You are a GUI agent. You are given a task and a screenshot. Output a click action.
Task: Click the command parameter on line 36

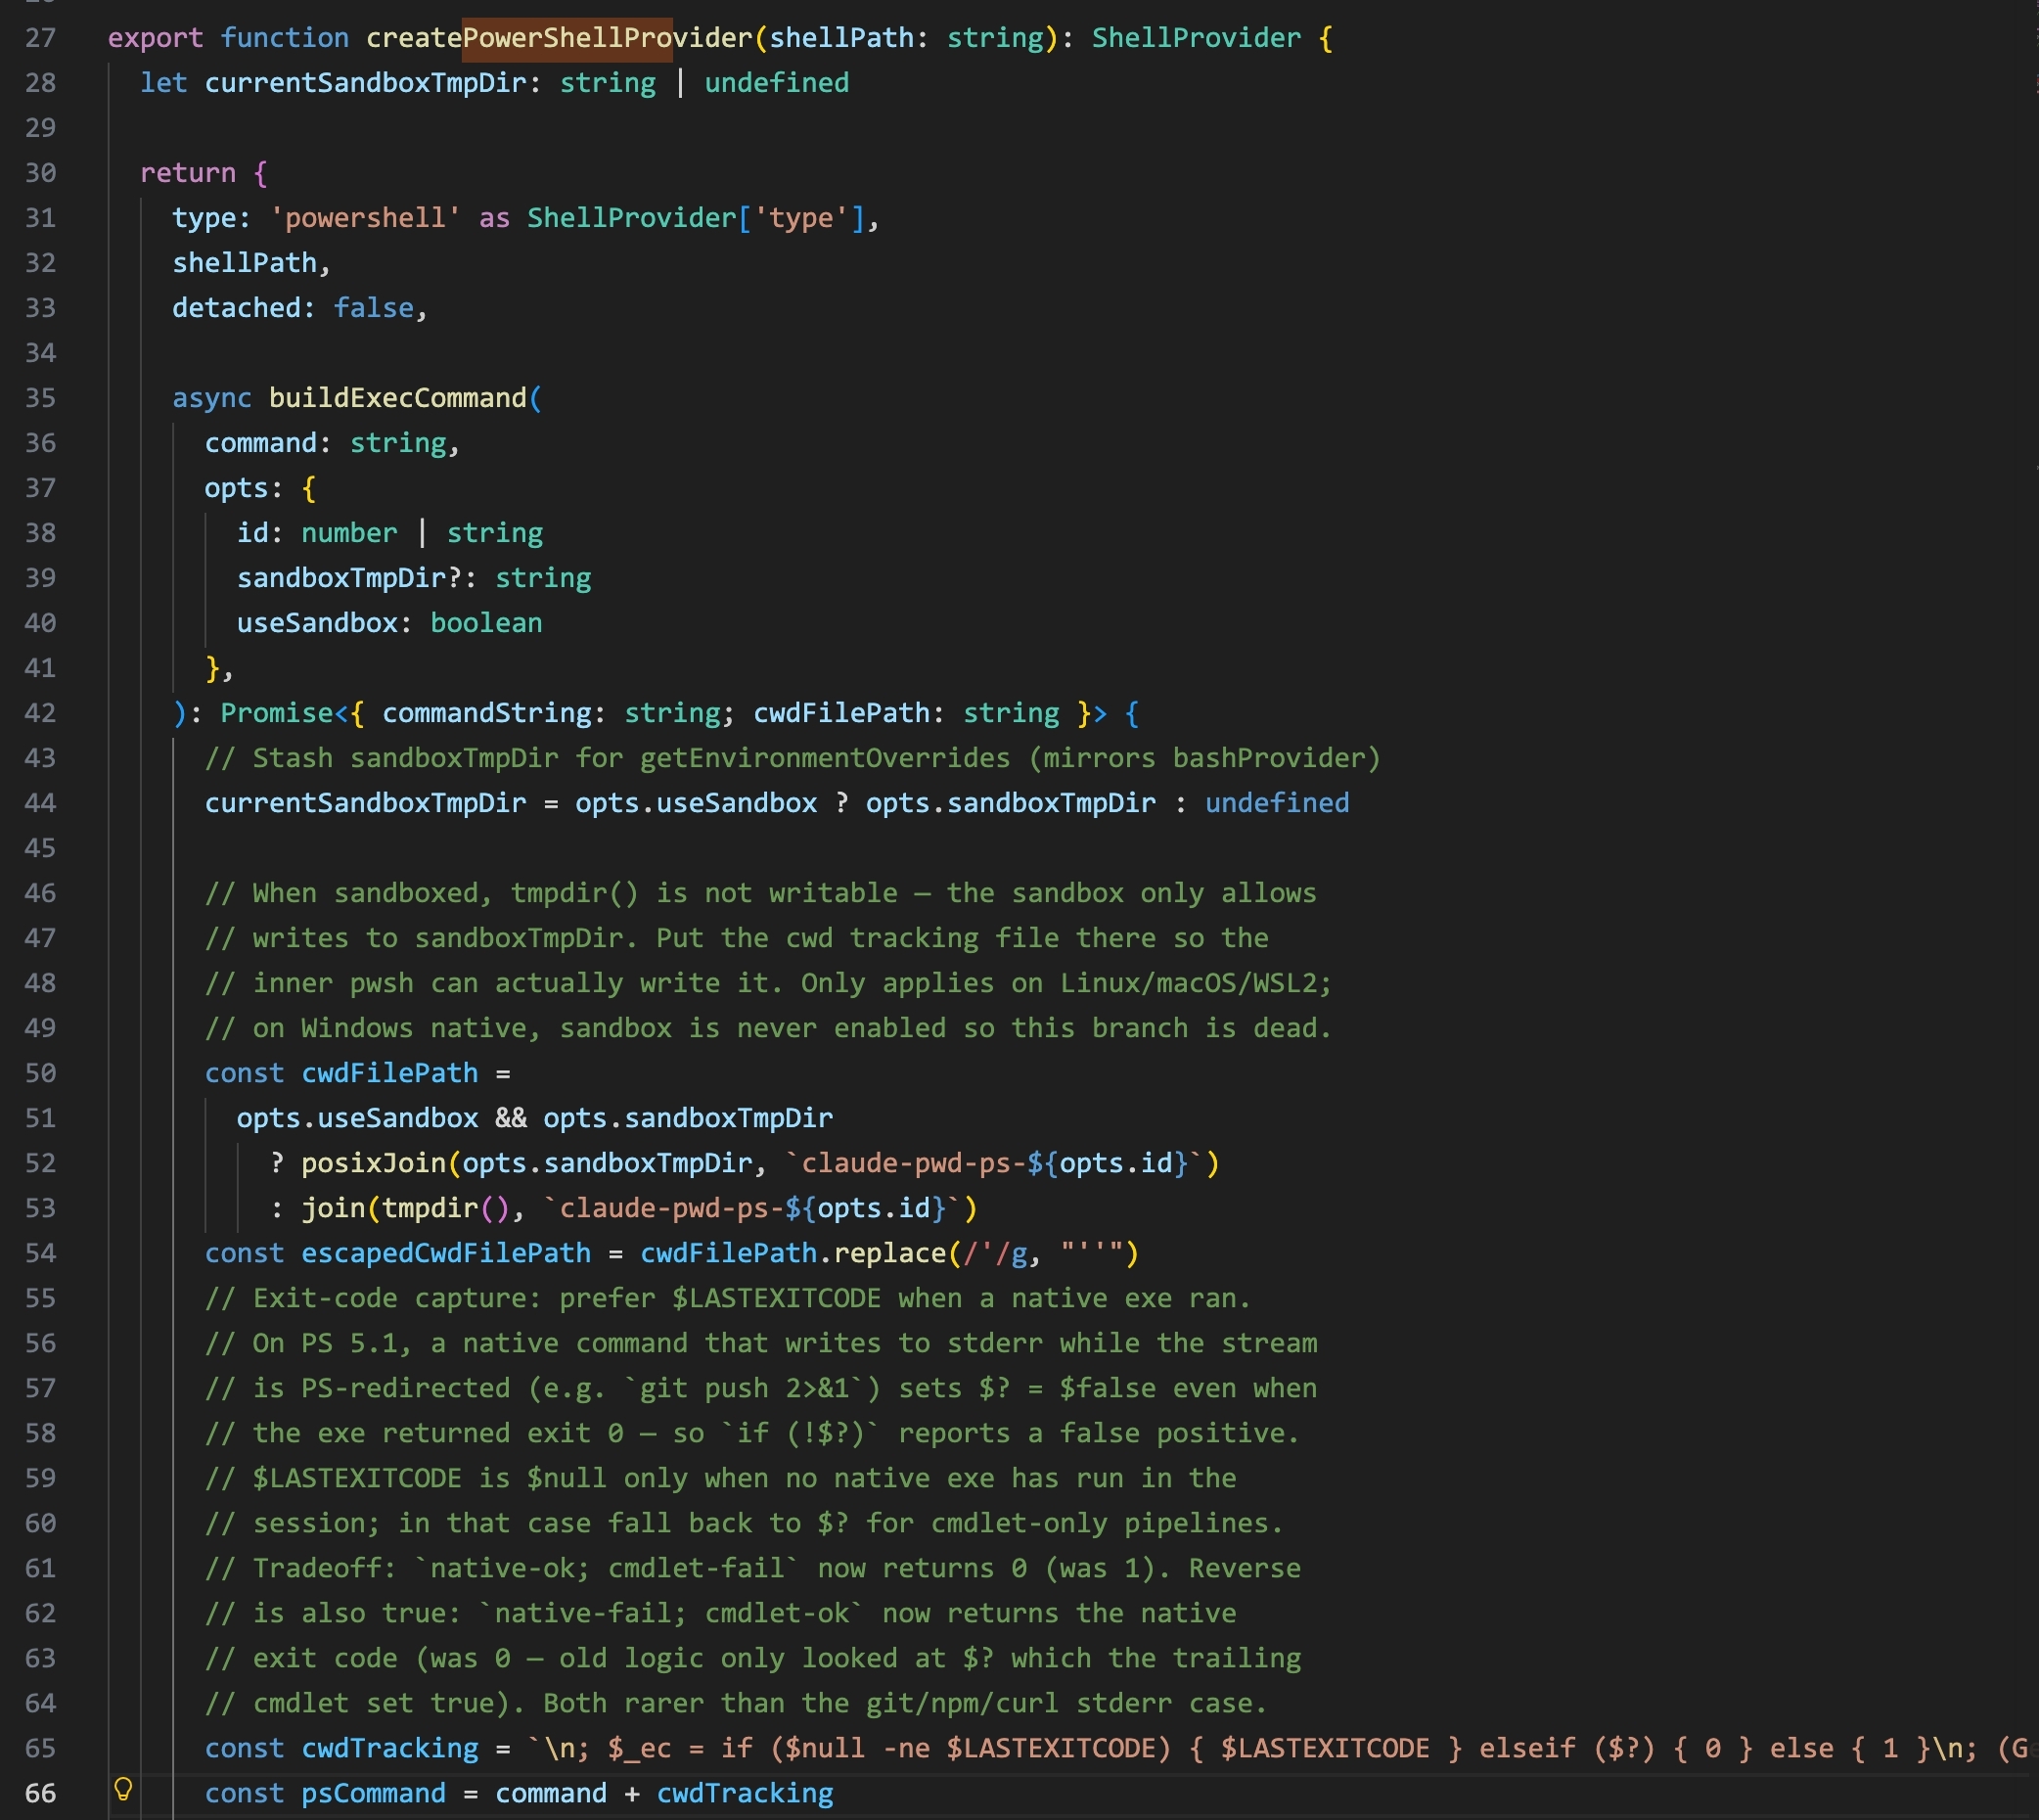pyautogui.click(x=260, y=443)
